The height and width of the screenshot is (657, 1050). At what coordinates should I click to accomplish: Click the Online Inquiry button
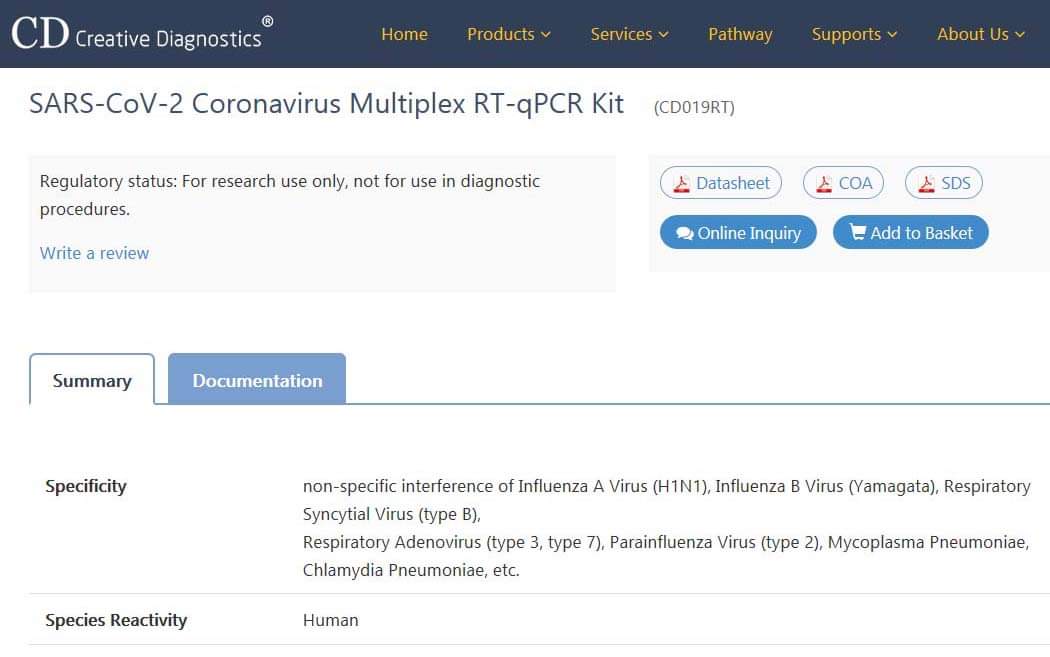click(x=738, y=232)
